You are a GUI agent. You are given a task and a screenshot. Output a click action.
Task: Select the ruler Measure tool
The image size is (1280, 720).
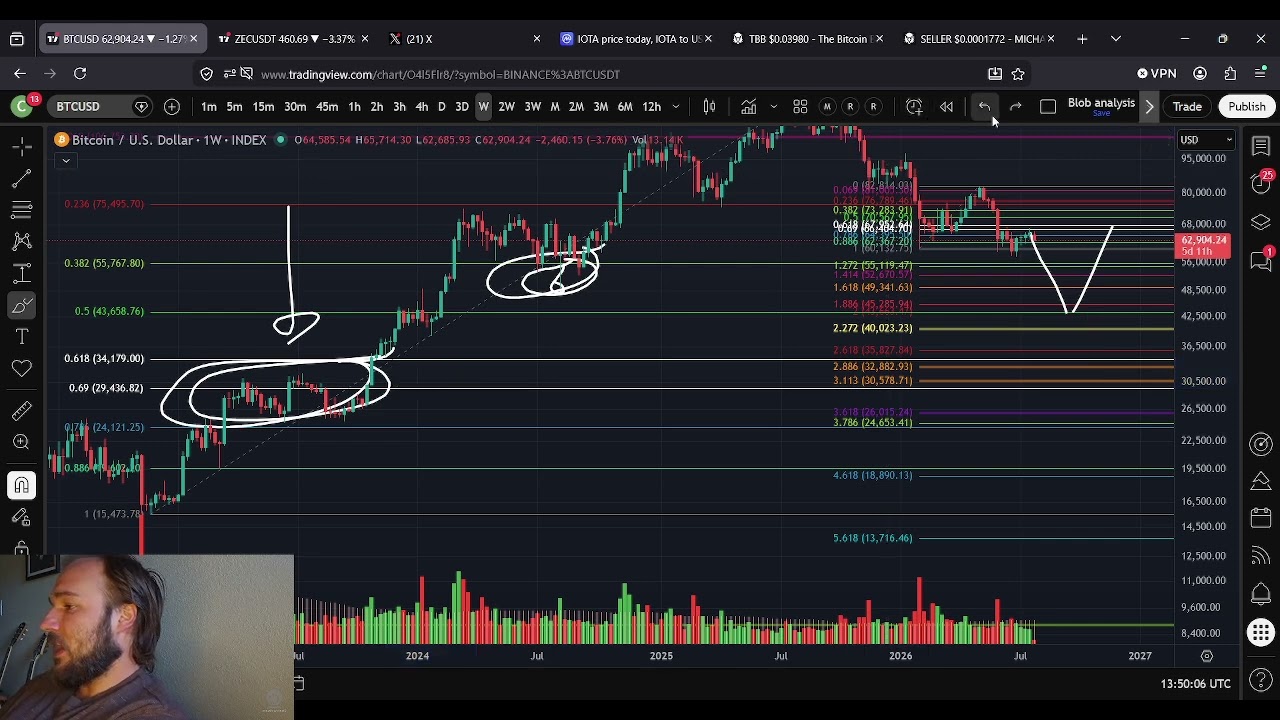coord(21,411)
